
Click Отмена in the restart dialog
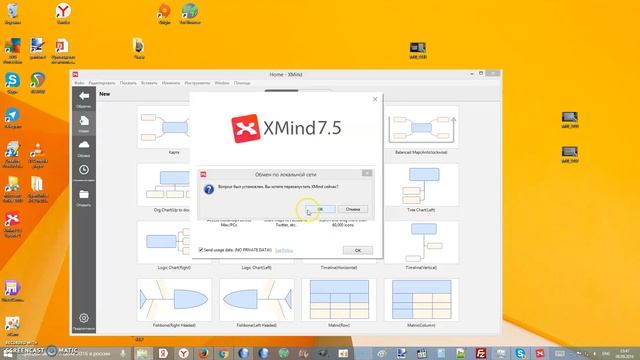(x=353, y=209)
